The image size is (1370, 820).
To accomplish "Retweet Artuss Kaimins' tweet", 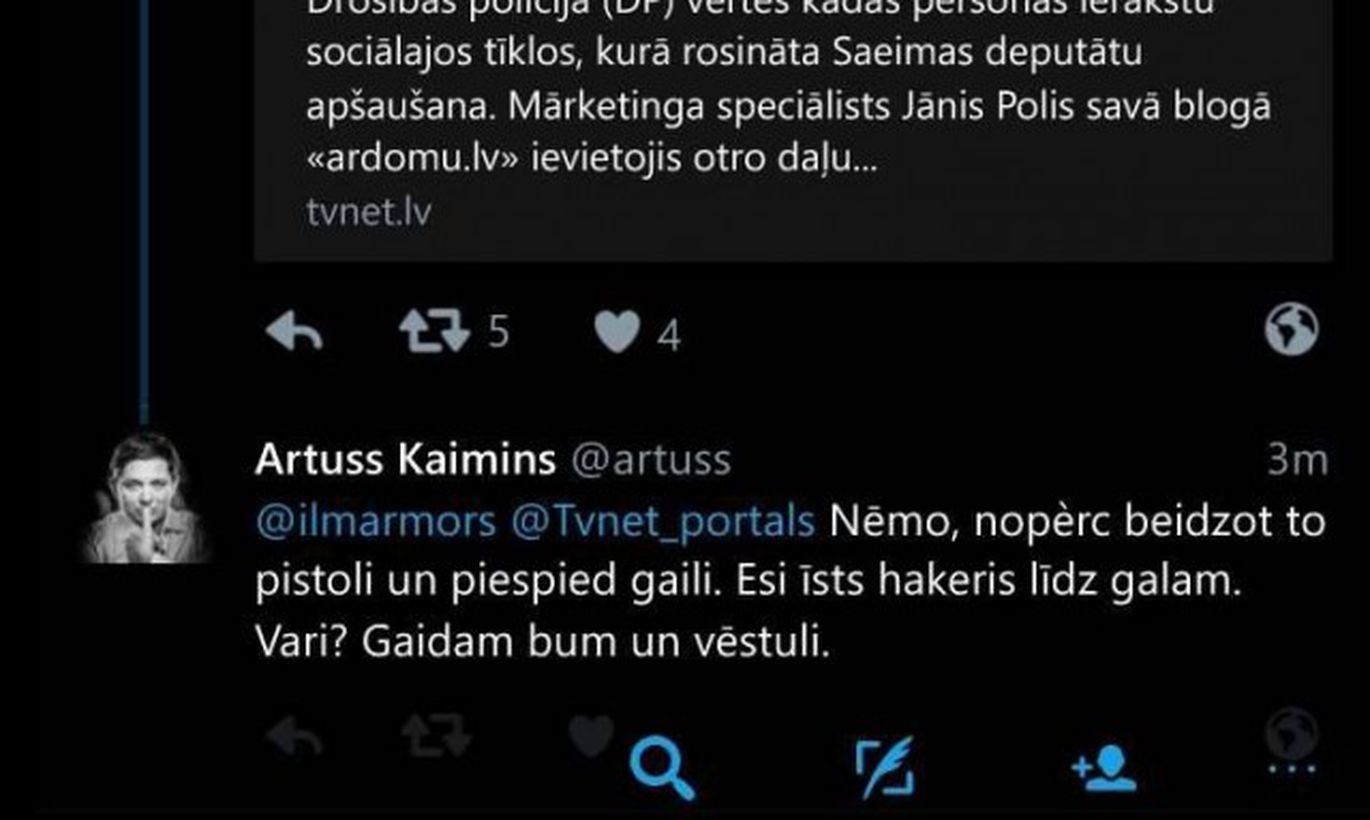I will click(436, 737).
